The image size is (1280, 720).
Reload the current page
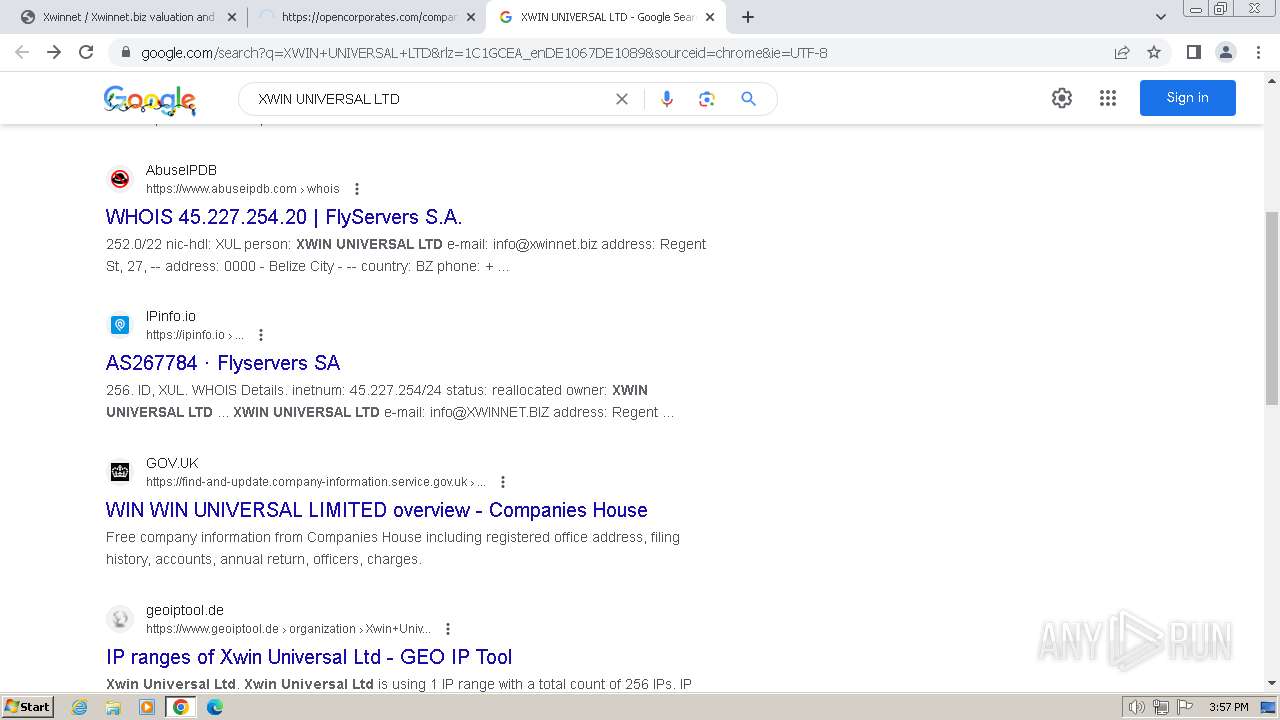(86, 52)
